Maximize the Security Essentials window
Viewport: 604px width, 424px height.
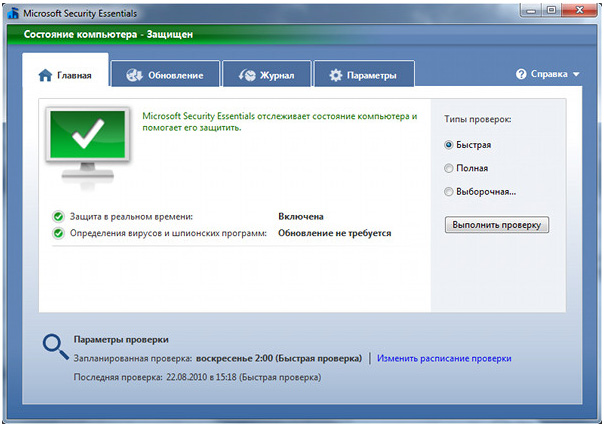552,11
